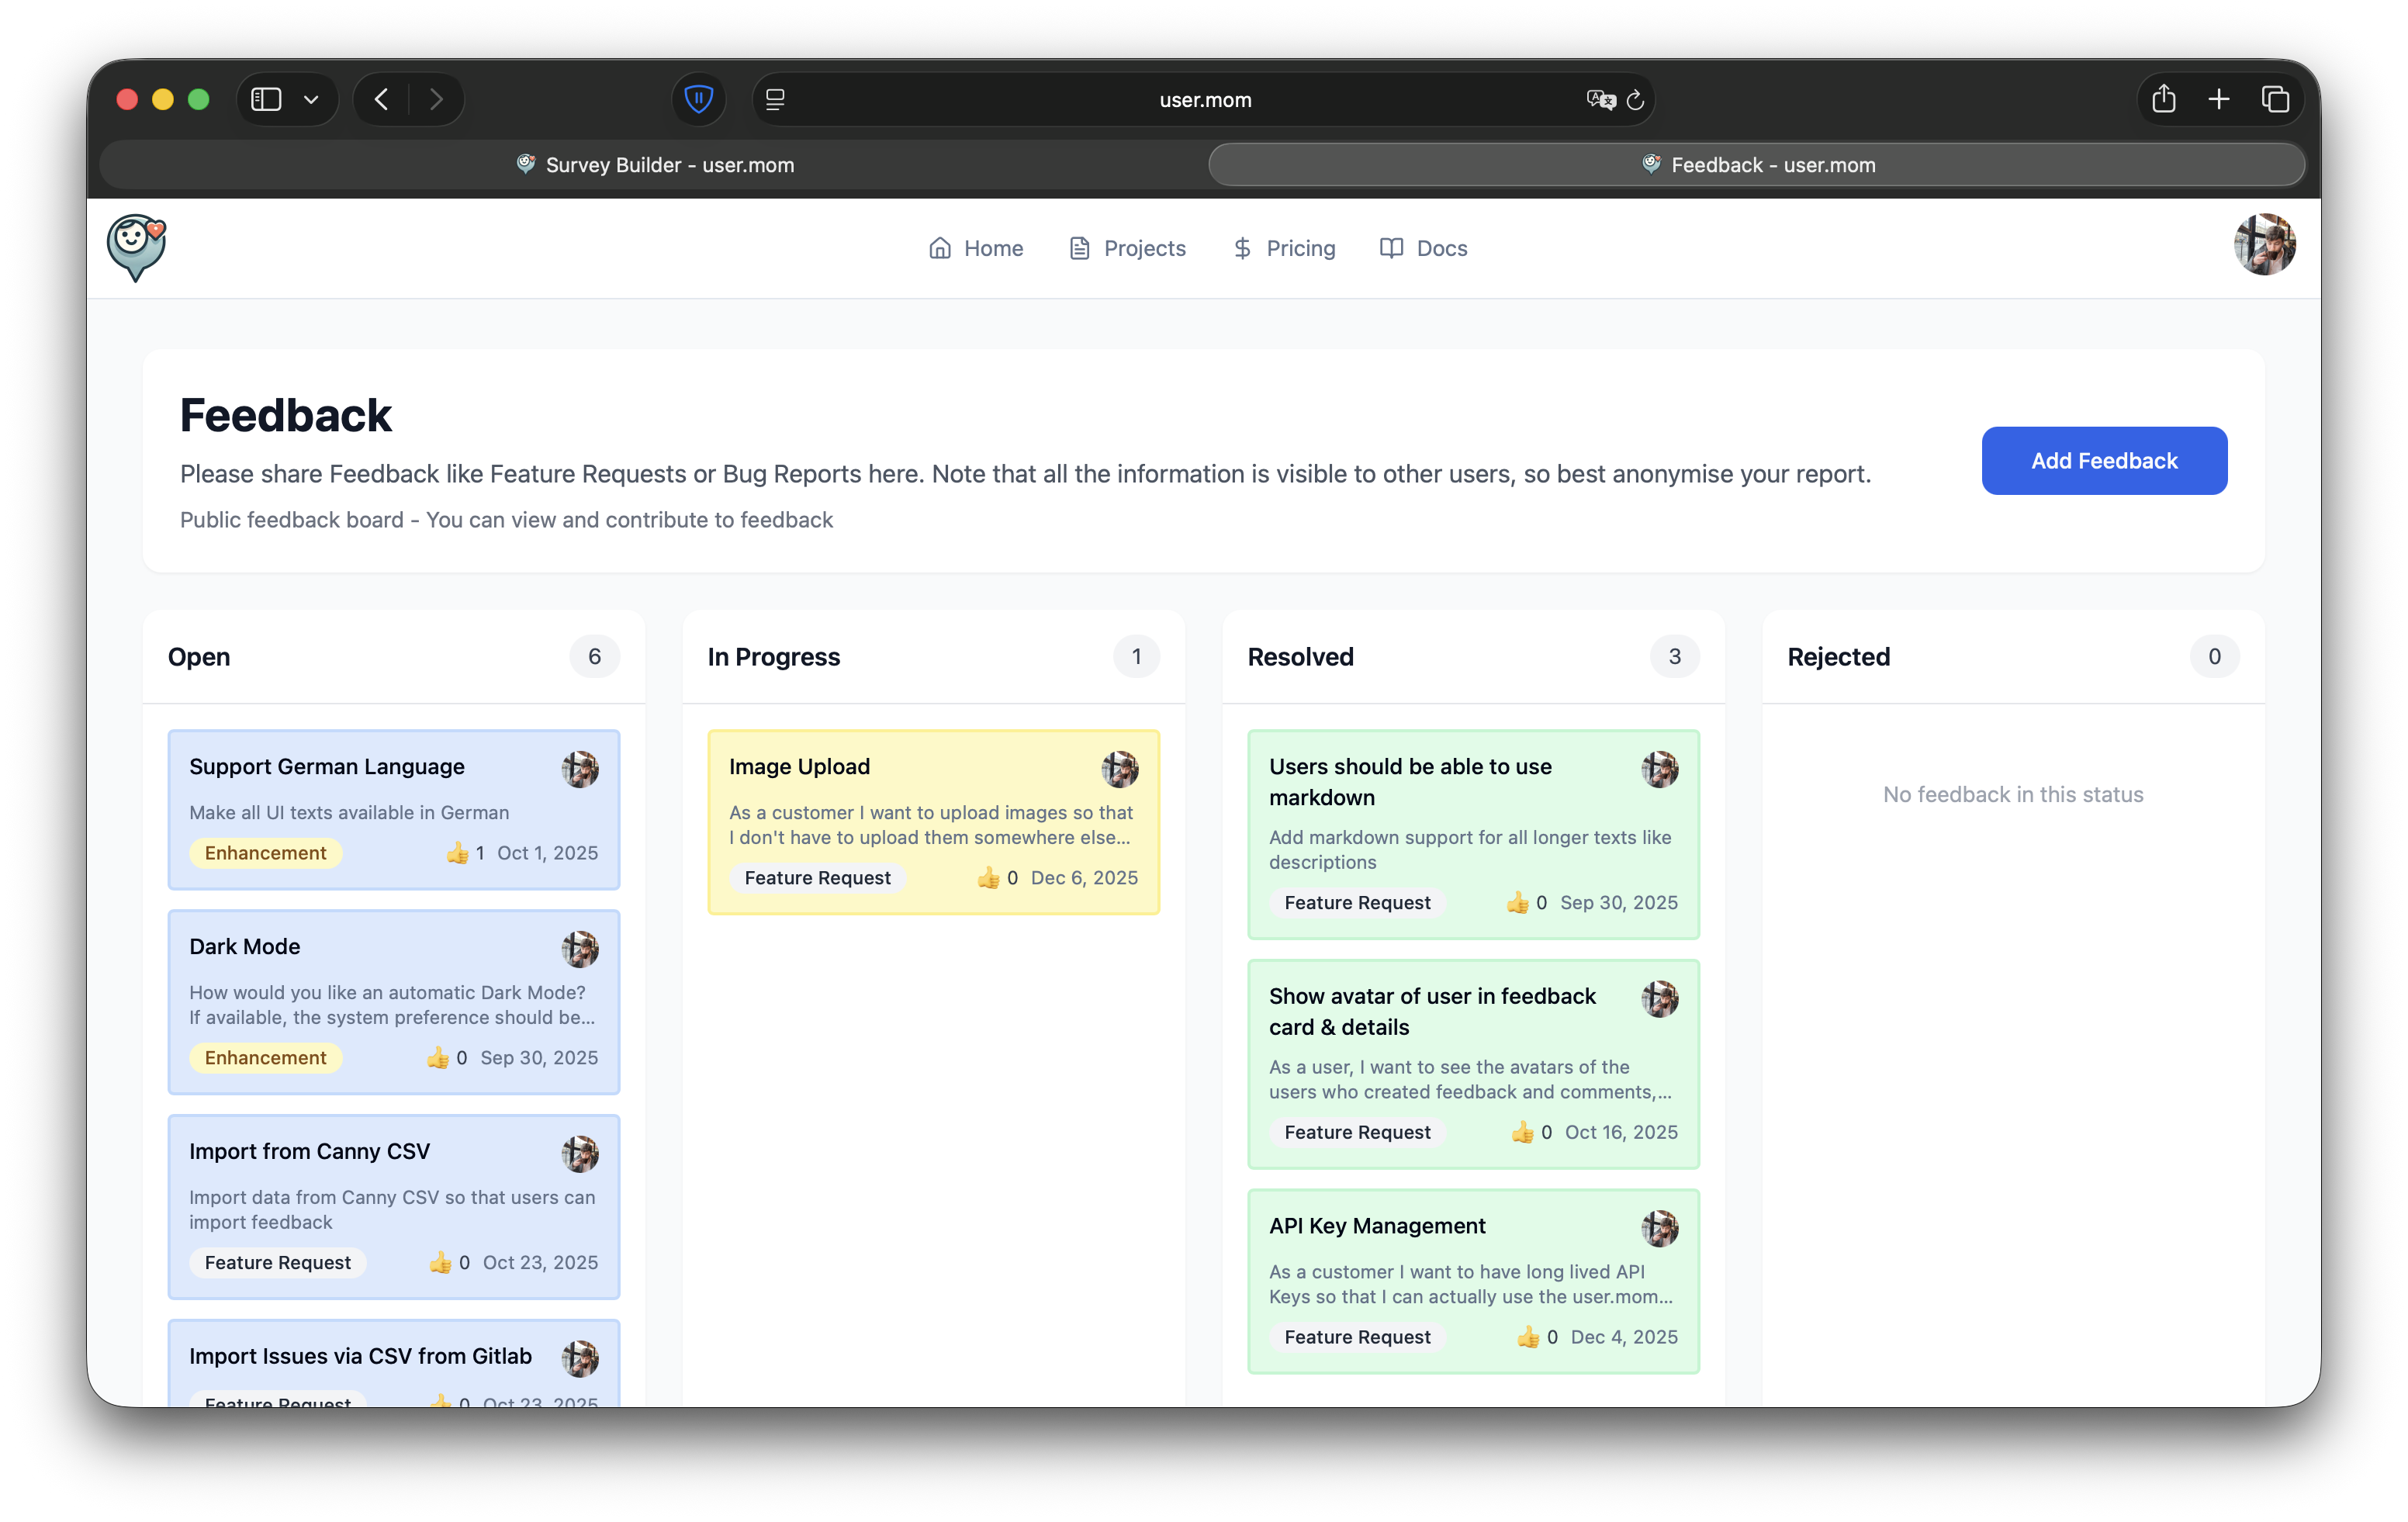The height and width of the screenshot is (1522, 2408).
Task: Open the profile avatar menu top right
Action: pyautogui.click(x=2264, y=245)
